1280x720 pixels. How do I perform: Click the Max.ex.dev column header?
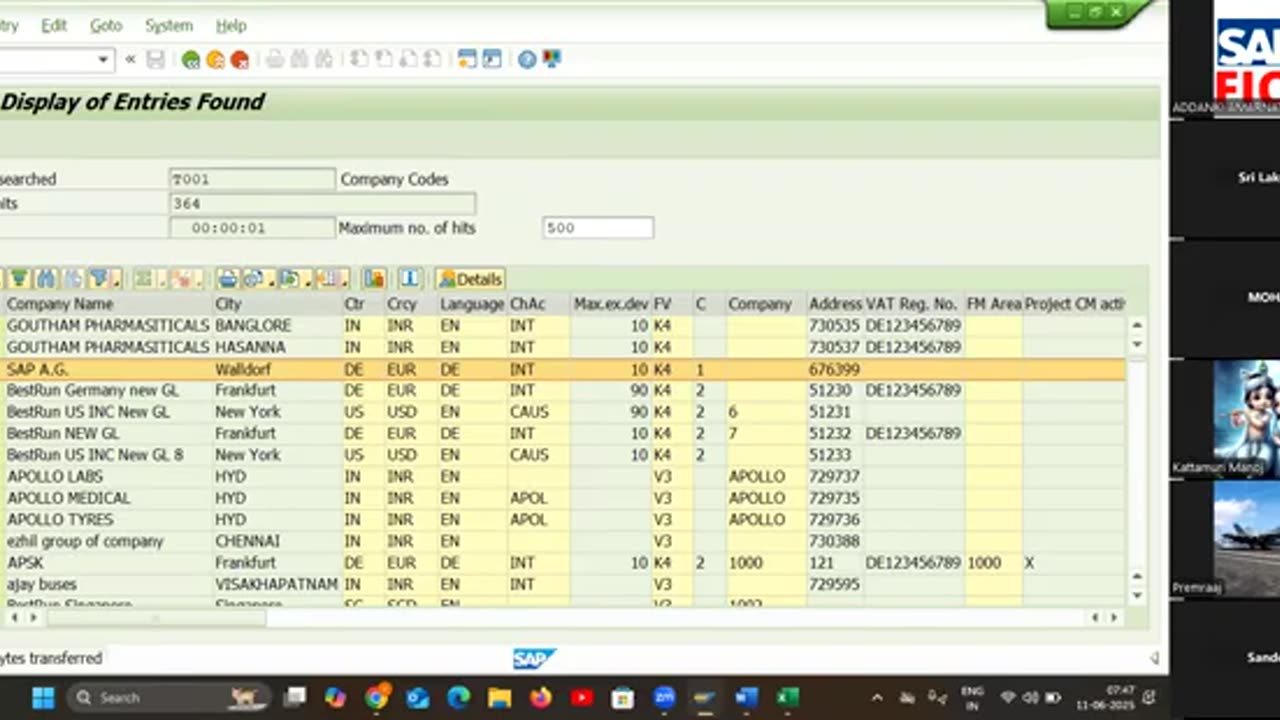[x=611, y=304]
